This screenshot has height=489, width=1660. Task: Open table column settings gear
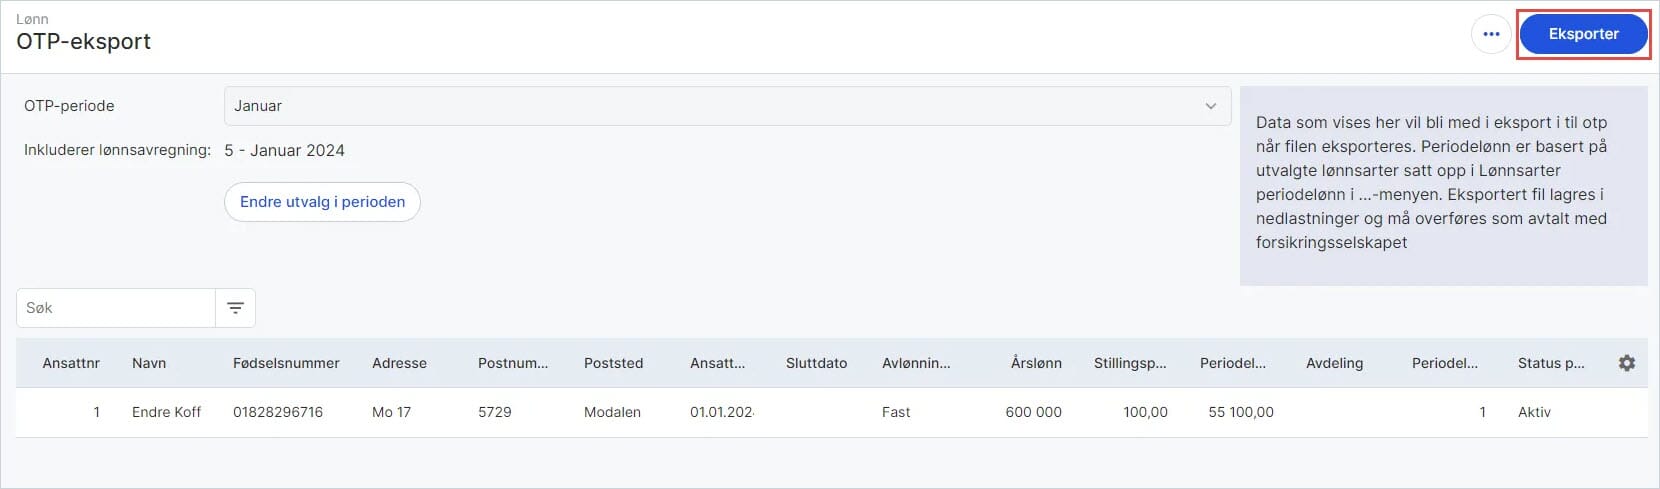click(1627, 363)
